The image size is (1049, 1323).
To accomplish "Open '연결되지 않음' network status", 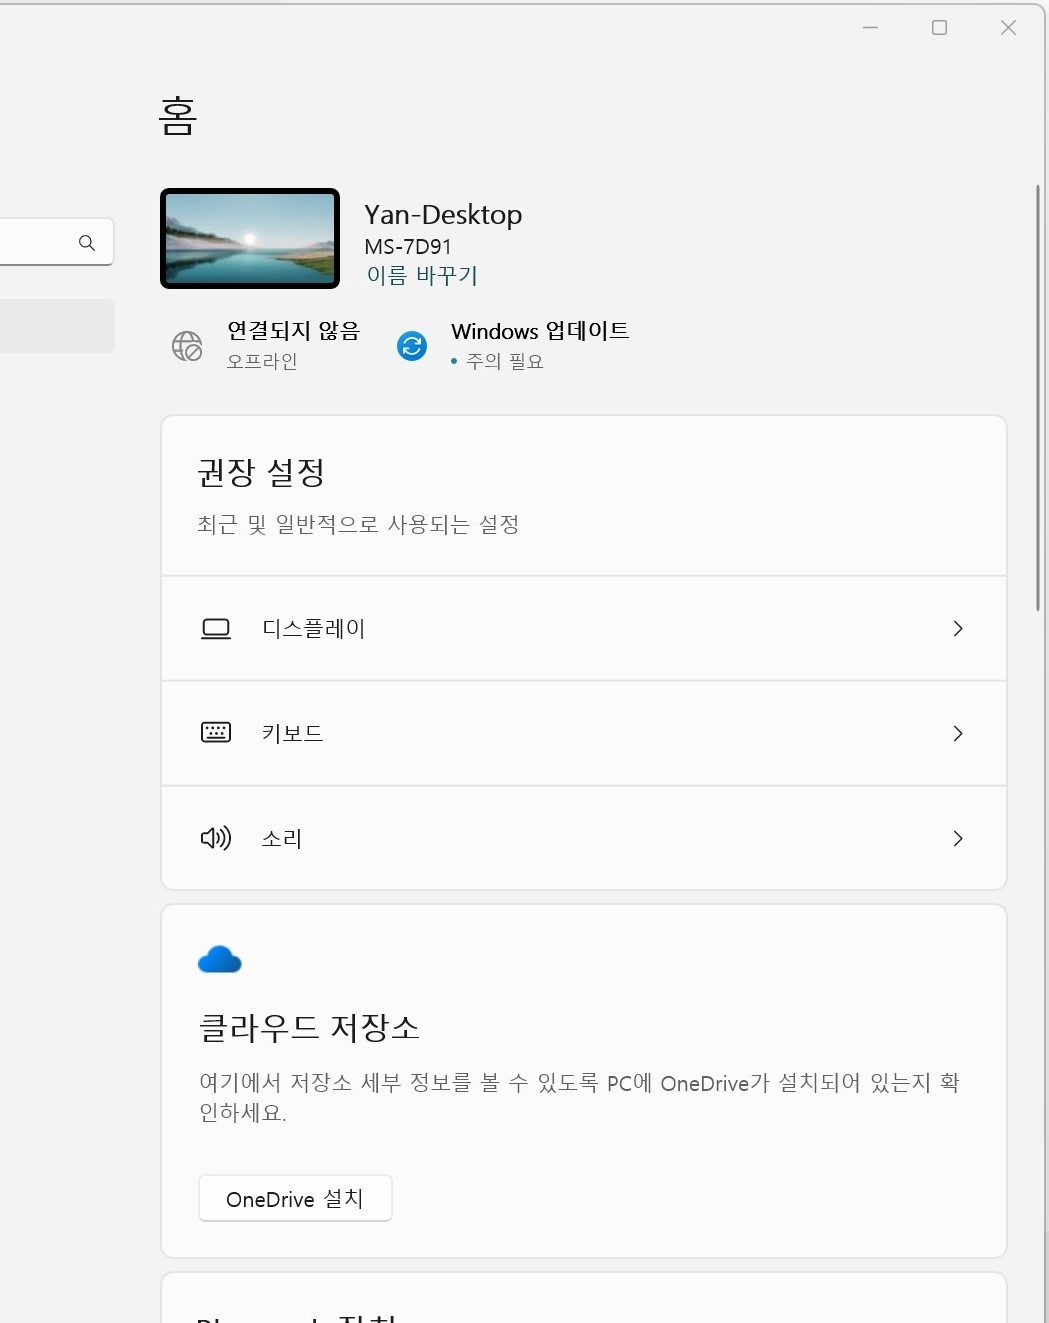I will (x=293, y=331).
